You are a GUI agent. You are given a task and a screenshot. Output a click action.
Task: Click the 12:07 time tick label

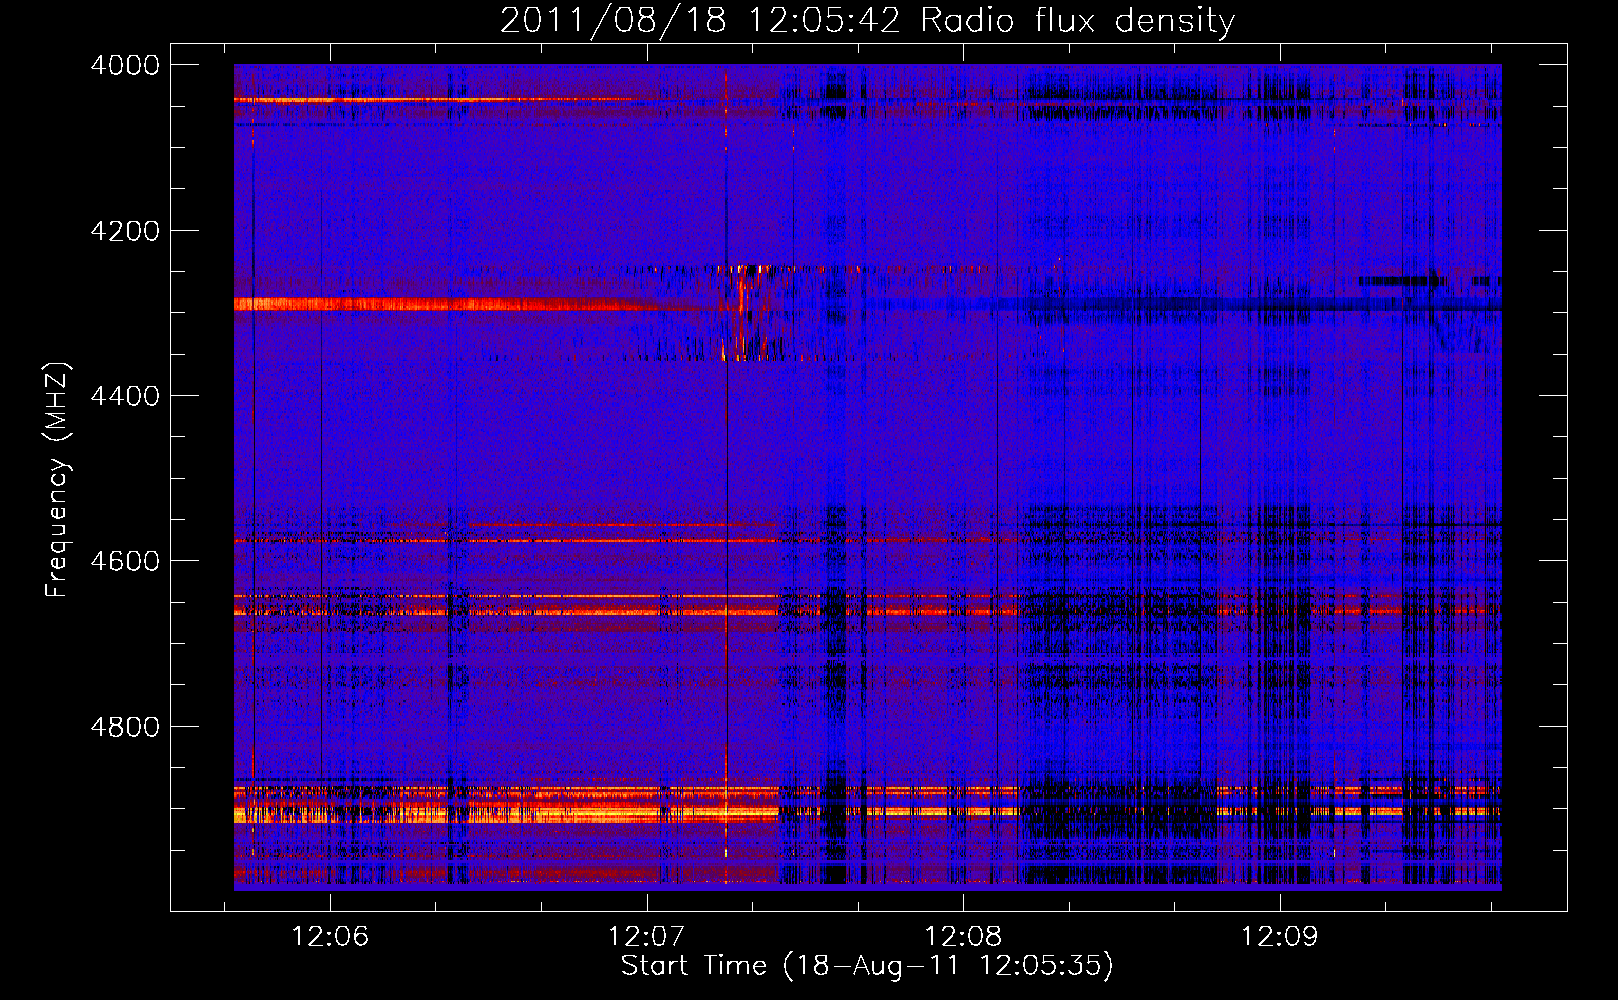click(647, 936)
